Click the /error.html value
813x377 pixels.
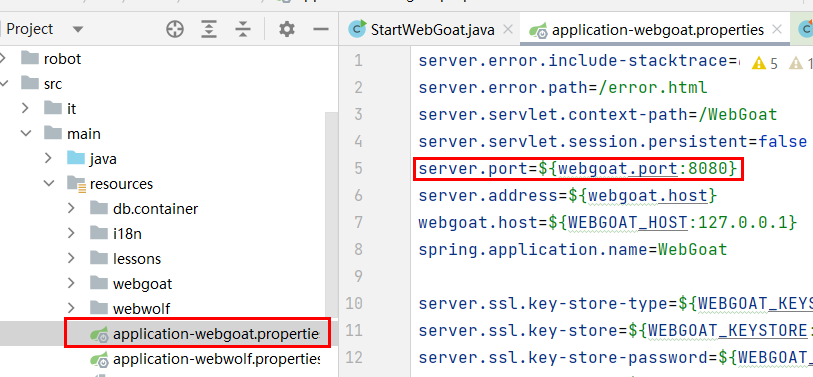[x=652, y=88]
